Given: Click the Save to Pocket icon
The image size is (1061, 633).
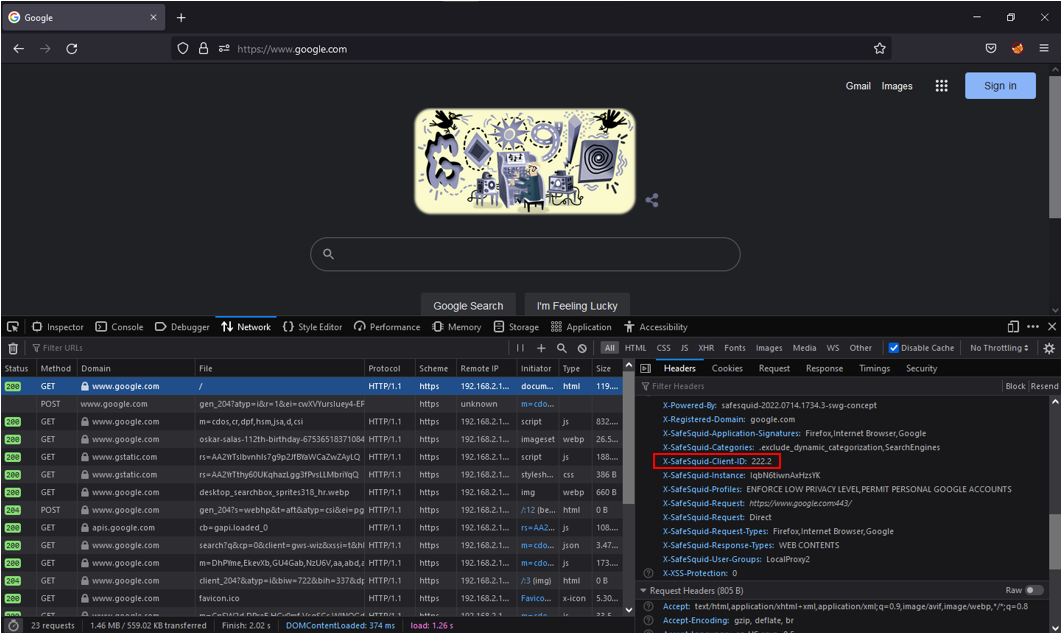Looking at the screenshot, I should pyautogui.click(x=991, y=49).
